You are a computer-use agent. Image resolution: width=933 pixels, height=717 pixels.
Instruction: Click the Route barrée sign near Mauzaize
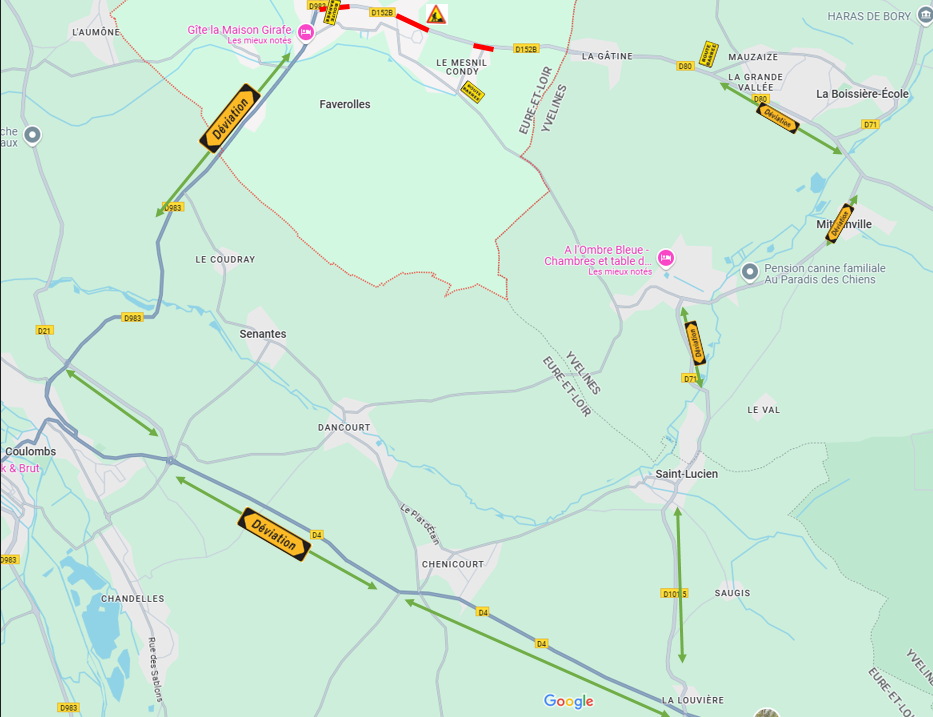coord(708,54)
